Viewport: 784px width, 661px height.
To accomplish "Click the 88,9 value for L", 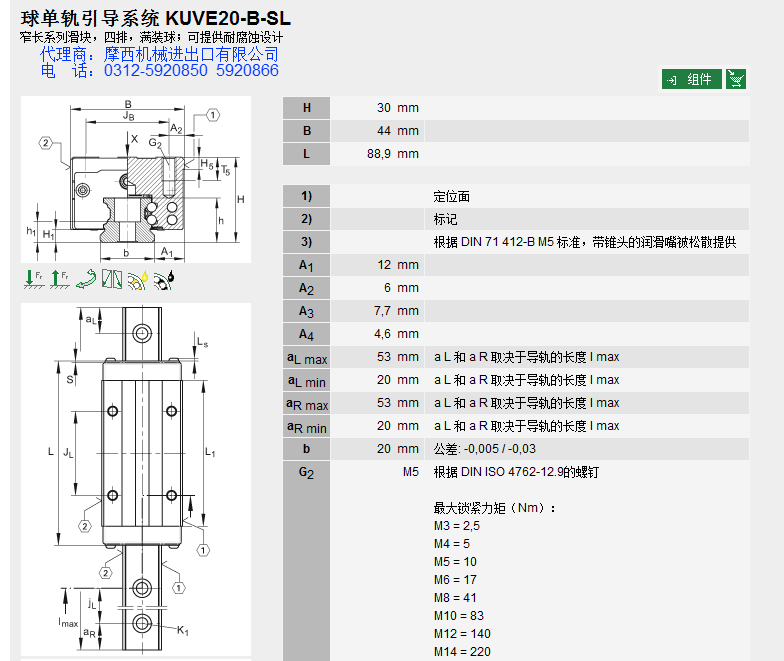I will pos(381,154).
